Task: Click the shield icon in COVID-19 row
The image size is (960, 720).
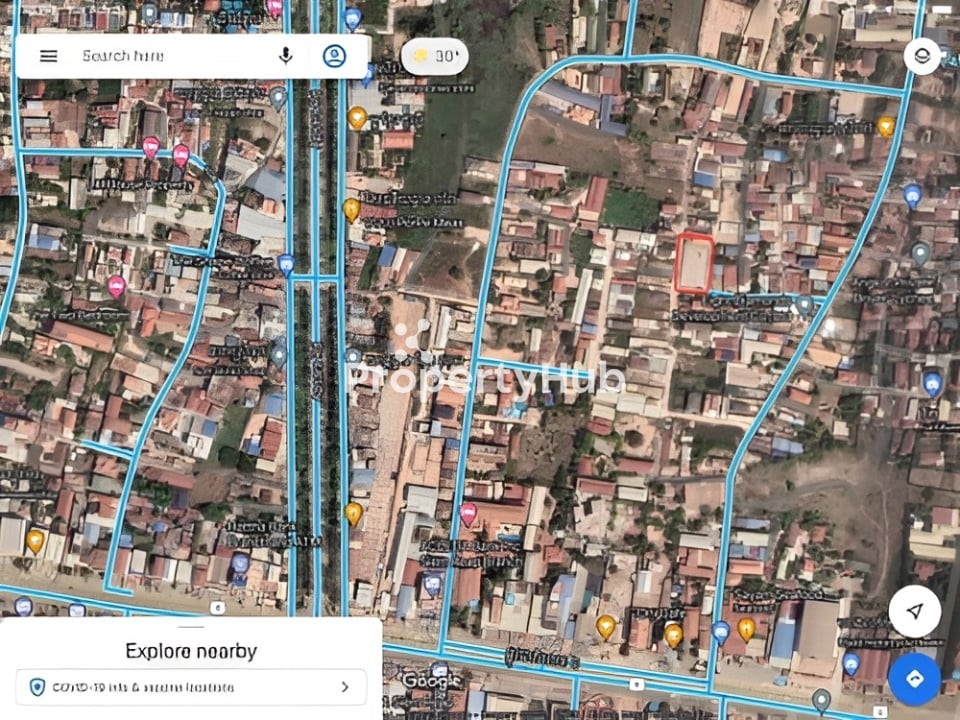Action: point(37,687)
